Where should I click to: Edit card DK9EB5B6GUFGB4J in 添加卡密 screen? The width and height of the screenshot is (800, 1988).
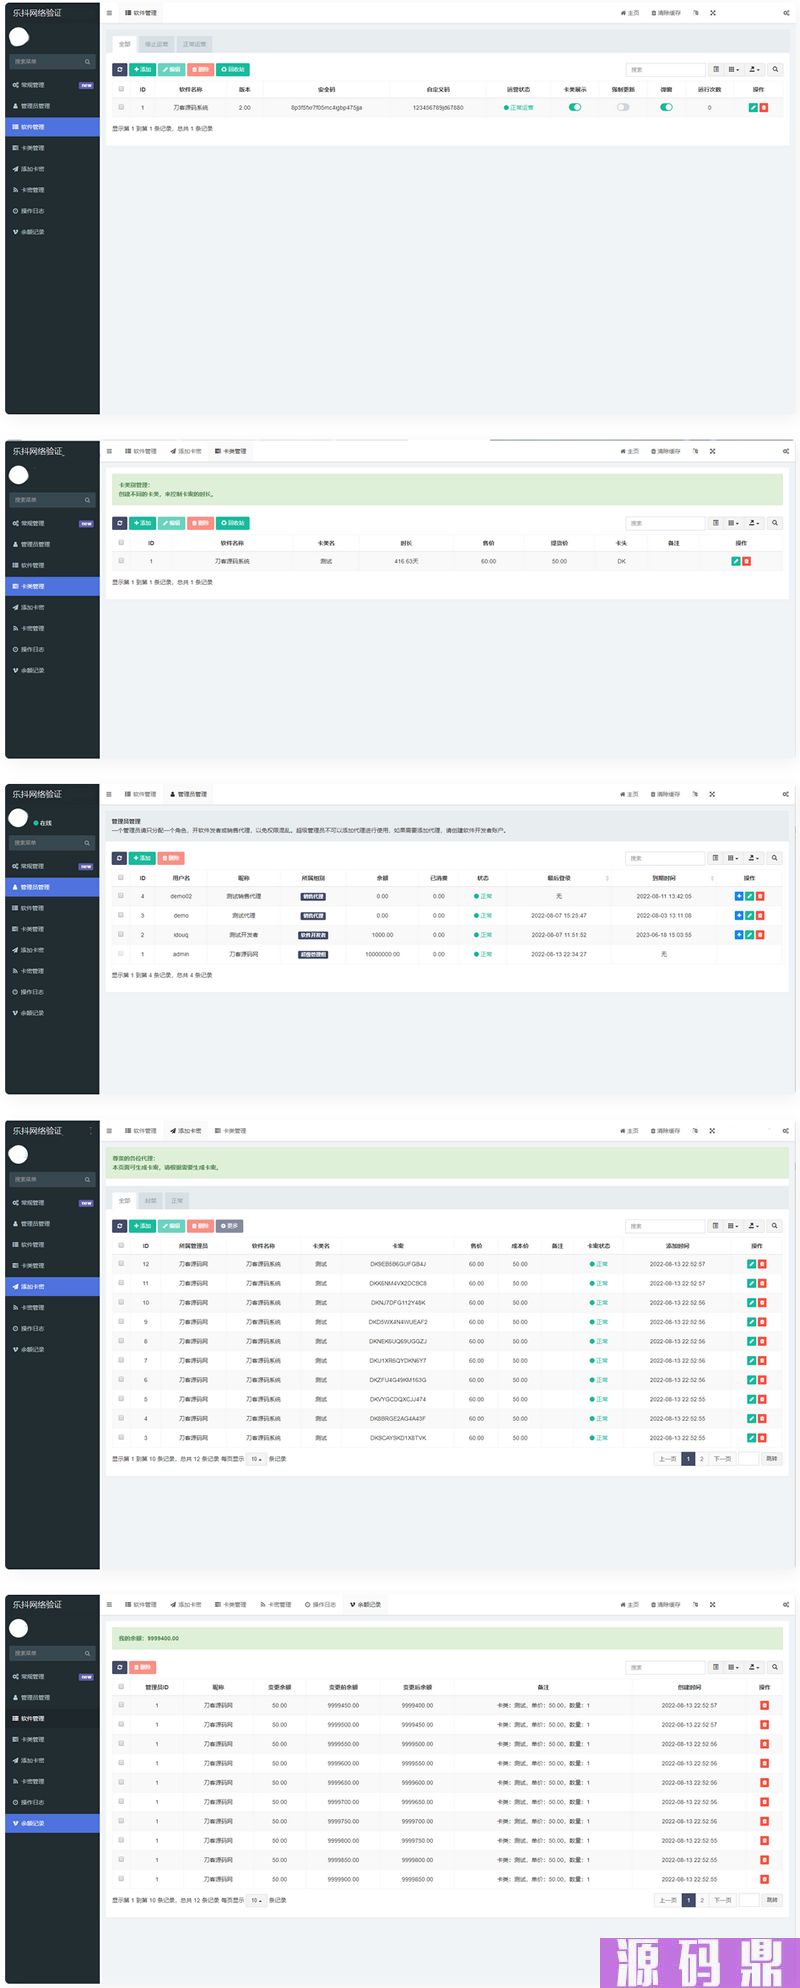click(x=752, y=1264)
